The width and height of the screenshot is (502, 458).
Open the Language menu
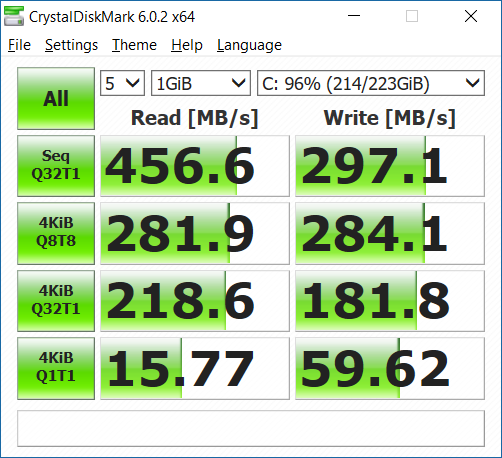249,45
